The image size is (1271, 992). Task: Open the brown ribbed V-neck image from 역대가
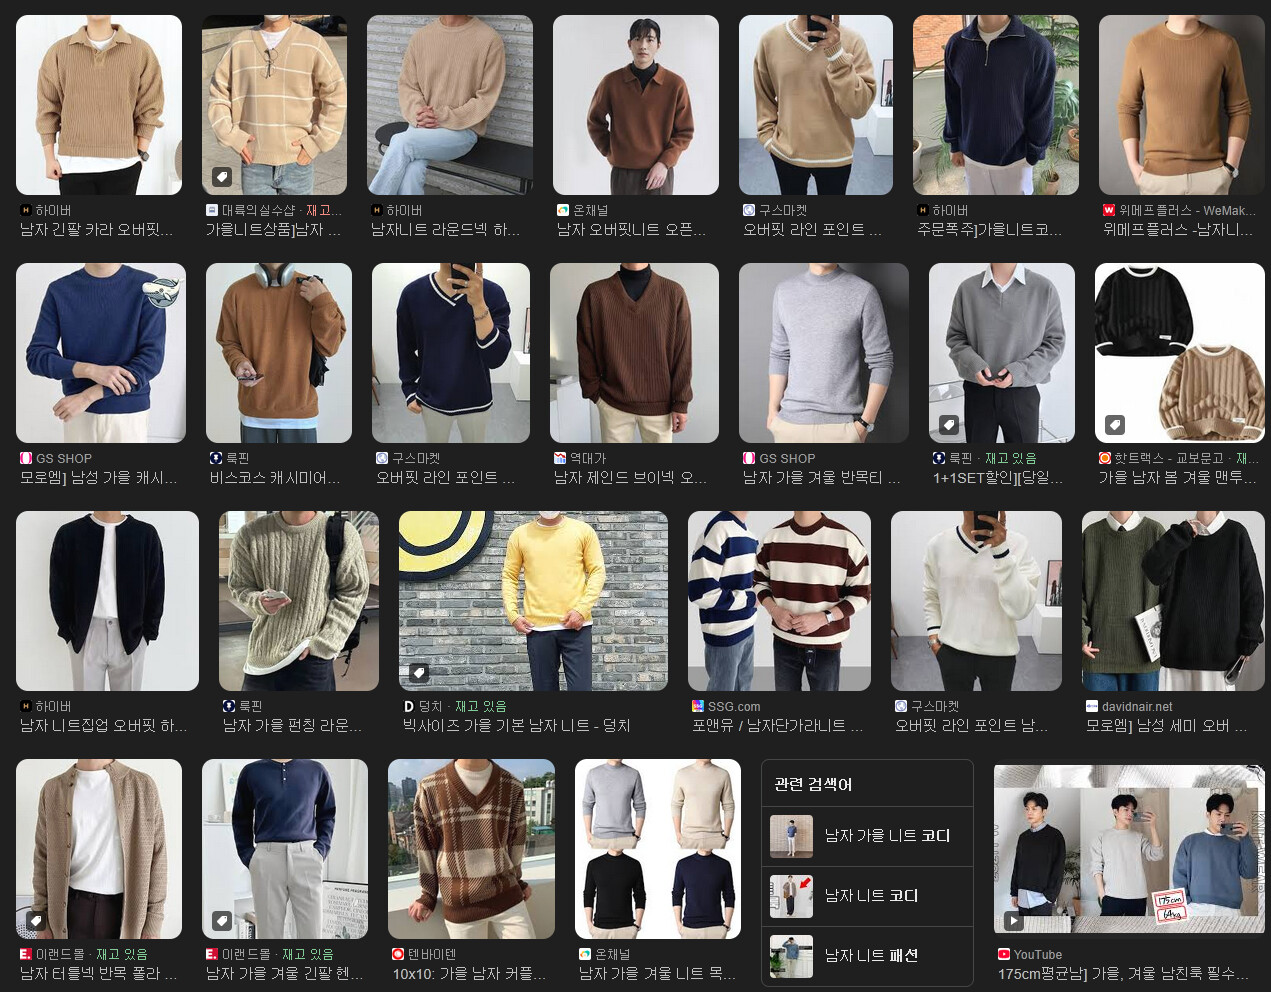[x=634, y=353]
